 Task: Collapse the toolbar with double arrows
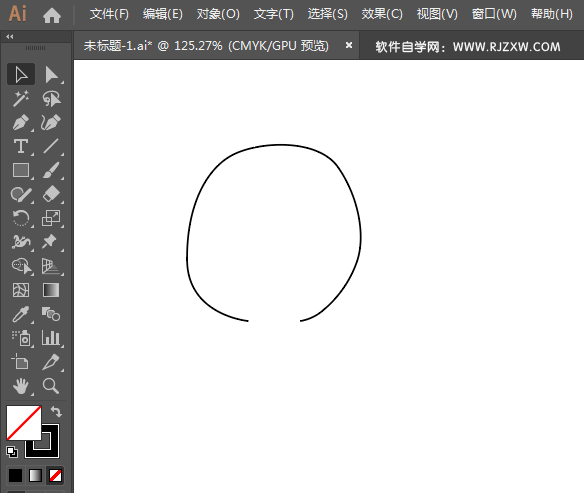[10, 36]
